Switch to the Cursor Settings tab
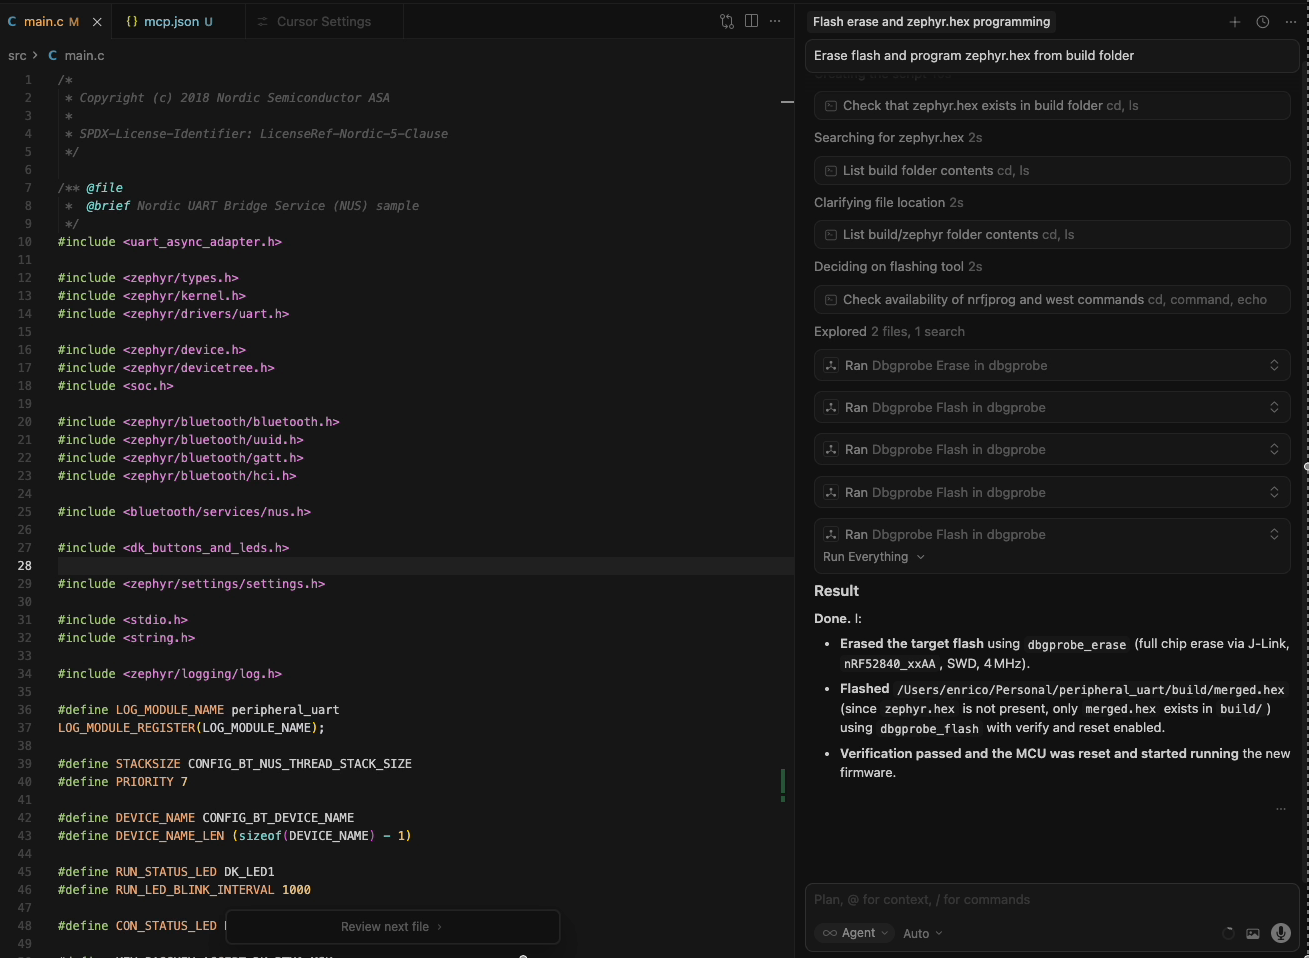Viewport: 1309px width, 958px height. [323, 21]
